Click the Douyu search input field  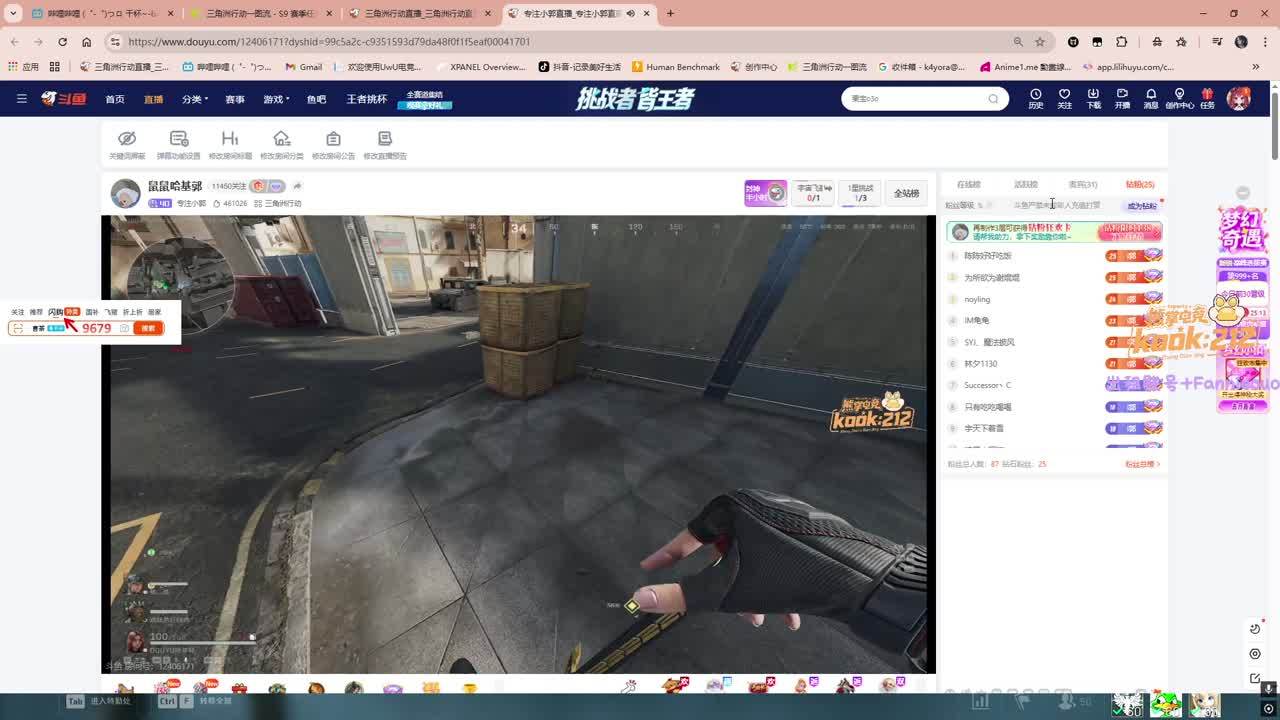point(915,99)
